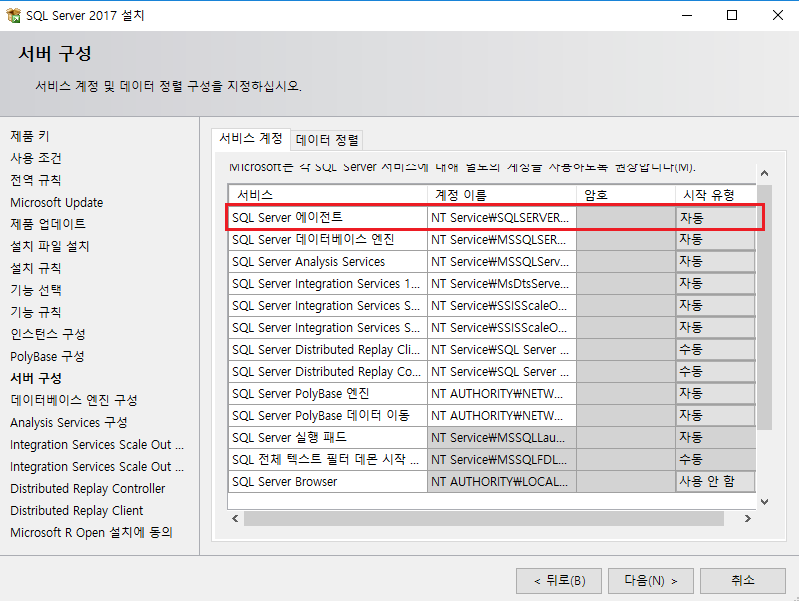Click the 다음(N) > button

651,581
